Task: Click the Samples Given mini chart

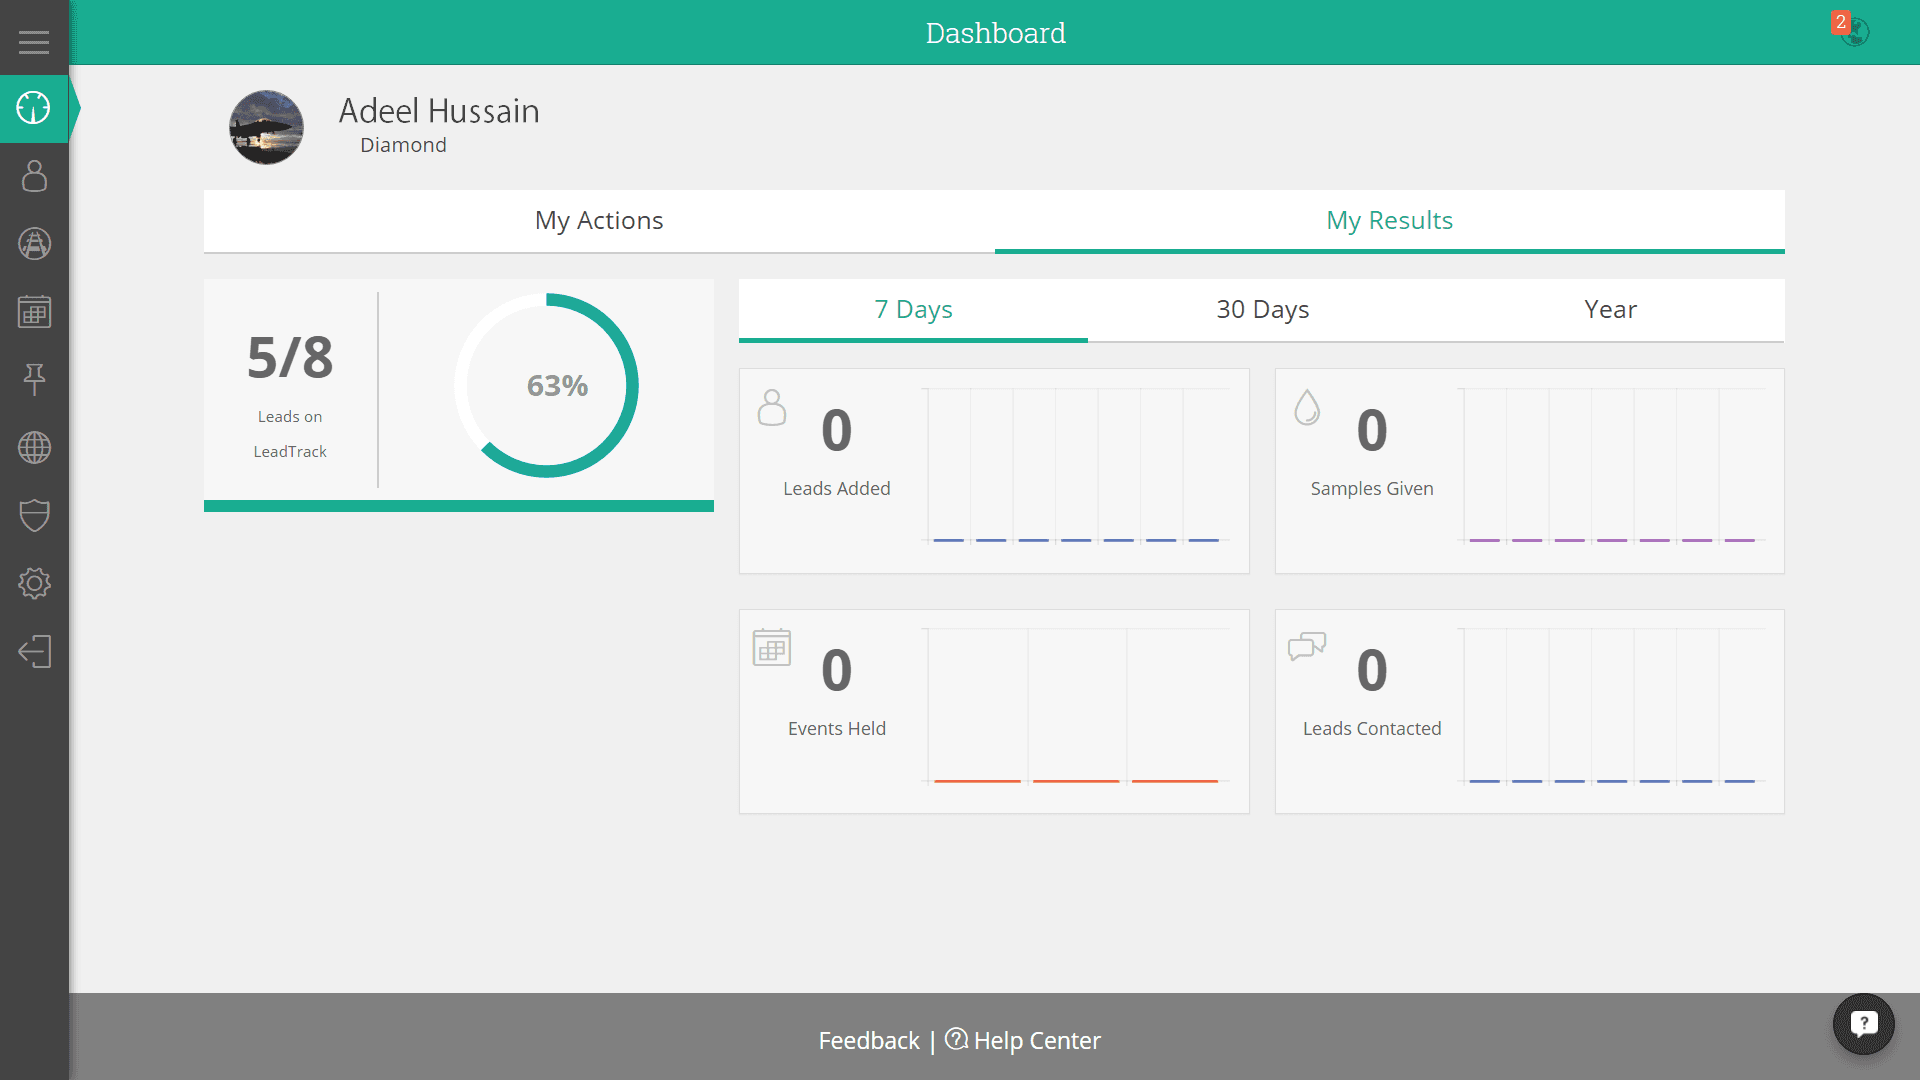Action: (1611, 466)
